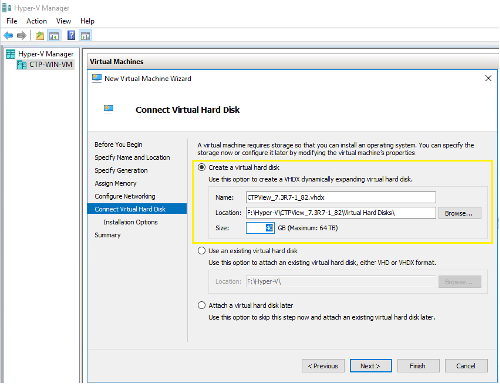Click the disk Size field
The image size is (500, 384).
click(260, 228)
